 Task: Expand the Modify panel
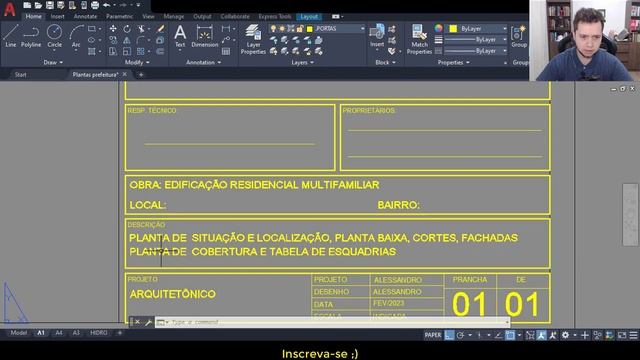(137, 62)
